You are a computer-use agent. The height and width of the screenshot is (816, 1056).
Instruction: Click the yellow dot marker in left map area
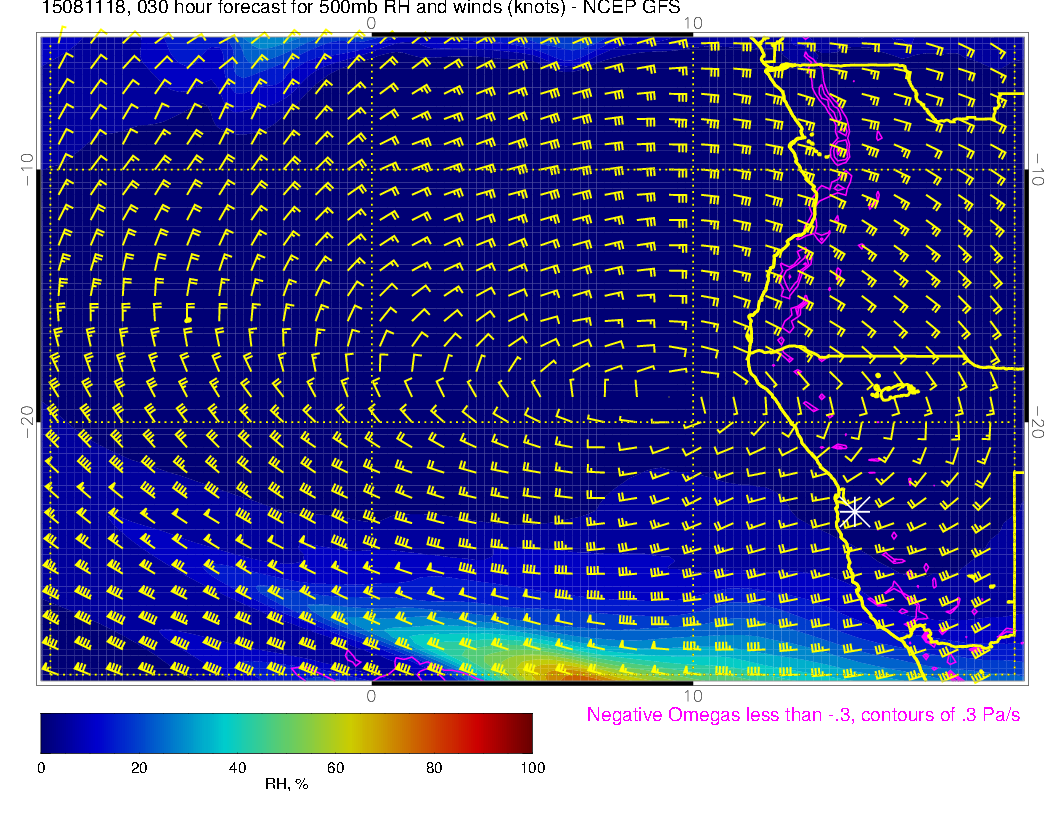pos(189,319)
